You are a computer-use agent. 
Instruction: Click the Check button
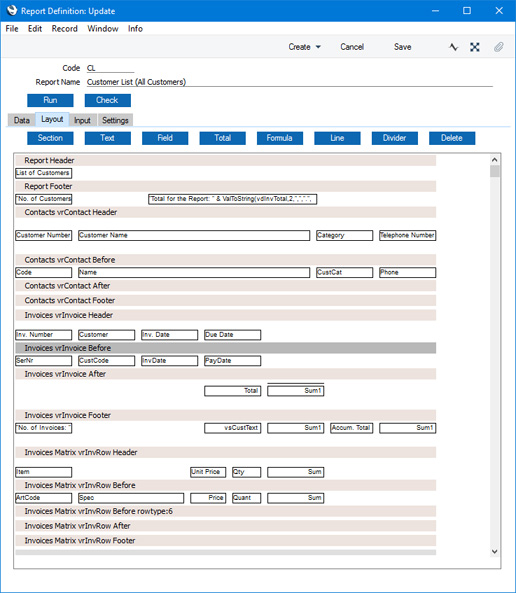pos(107,100)
